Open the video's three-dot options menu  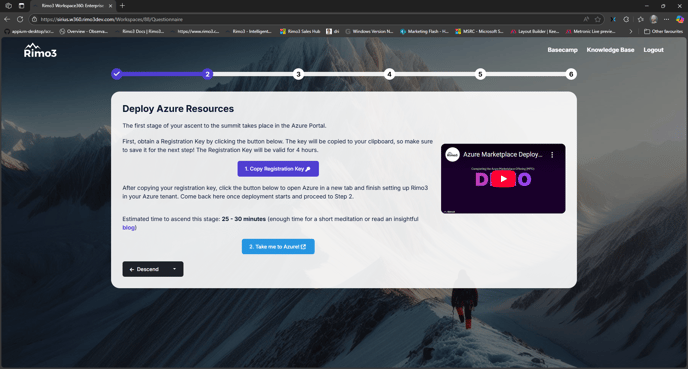(552, 154)
